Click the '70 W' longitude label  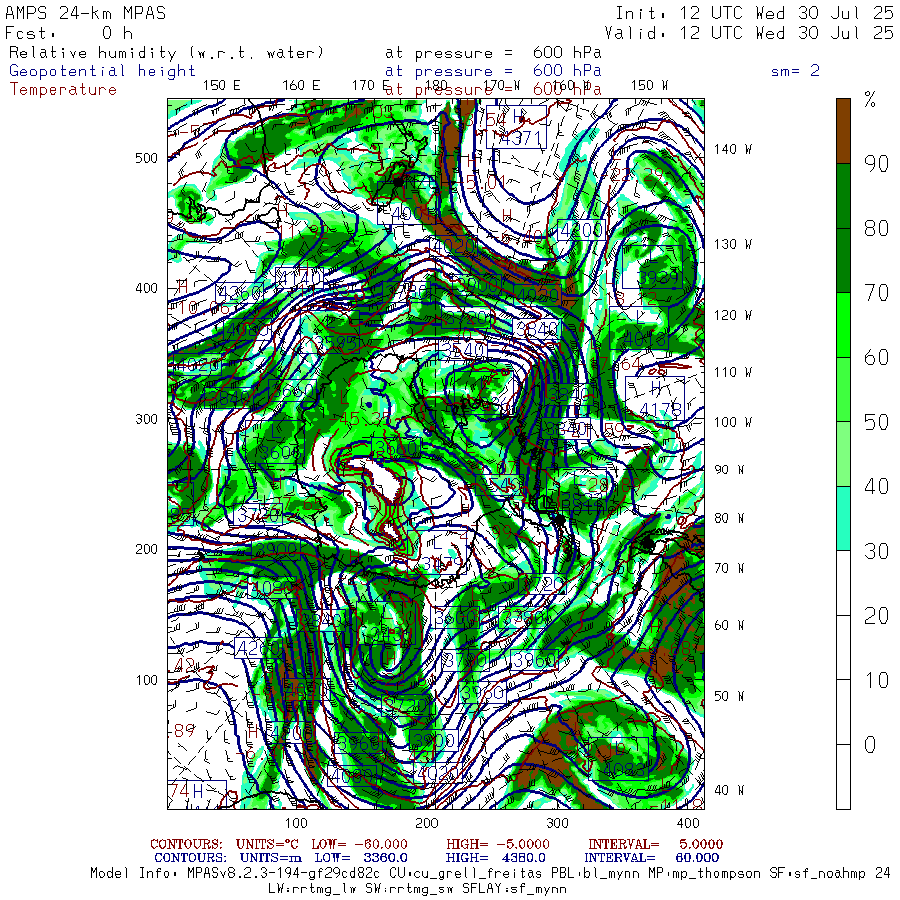[729, 569]
